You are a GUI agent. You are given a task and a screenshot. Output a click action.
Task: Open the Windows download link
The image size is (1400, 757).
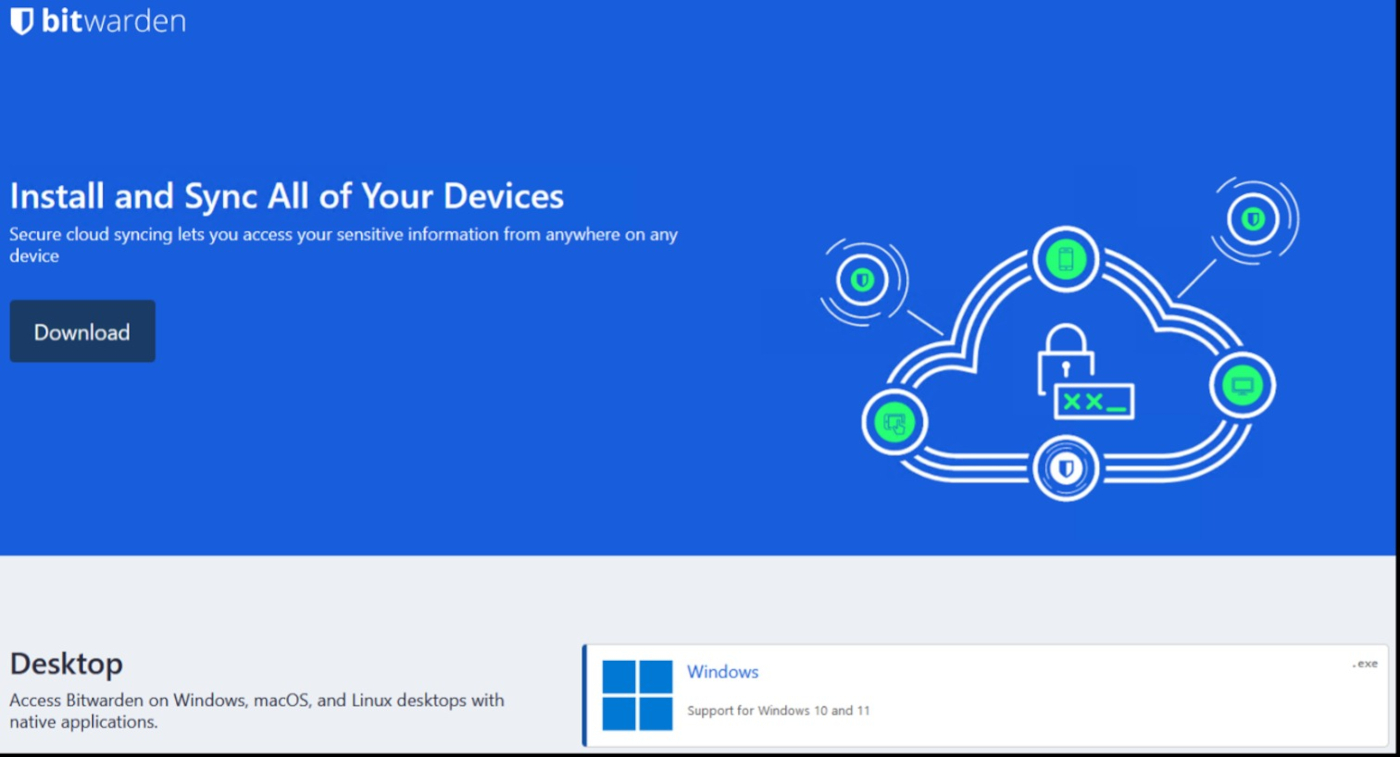pos(722,671)
